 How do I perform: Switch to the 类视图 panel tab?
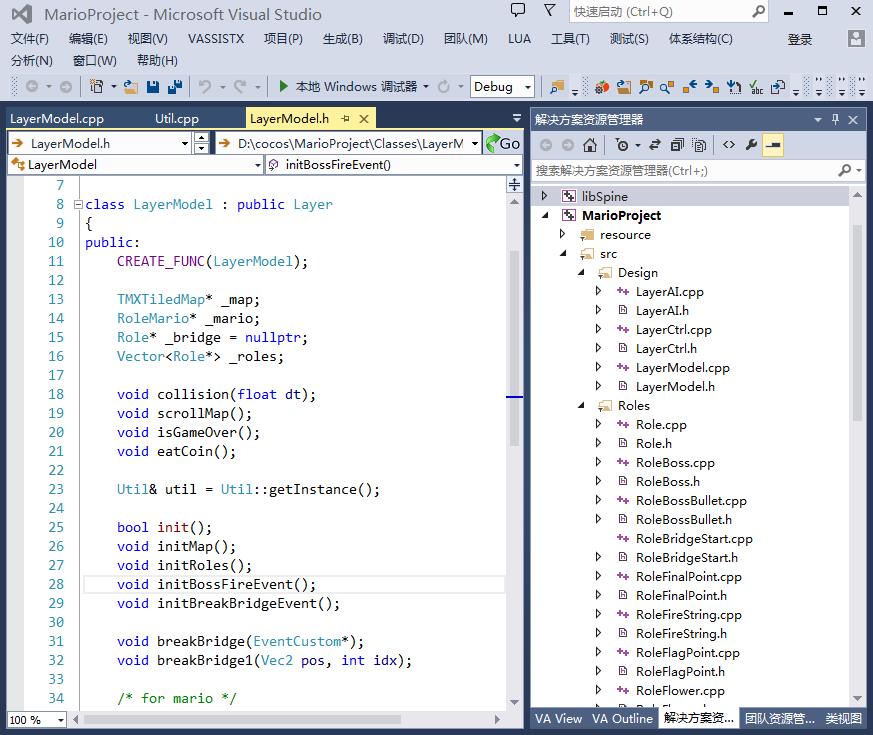coord(843,719)
